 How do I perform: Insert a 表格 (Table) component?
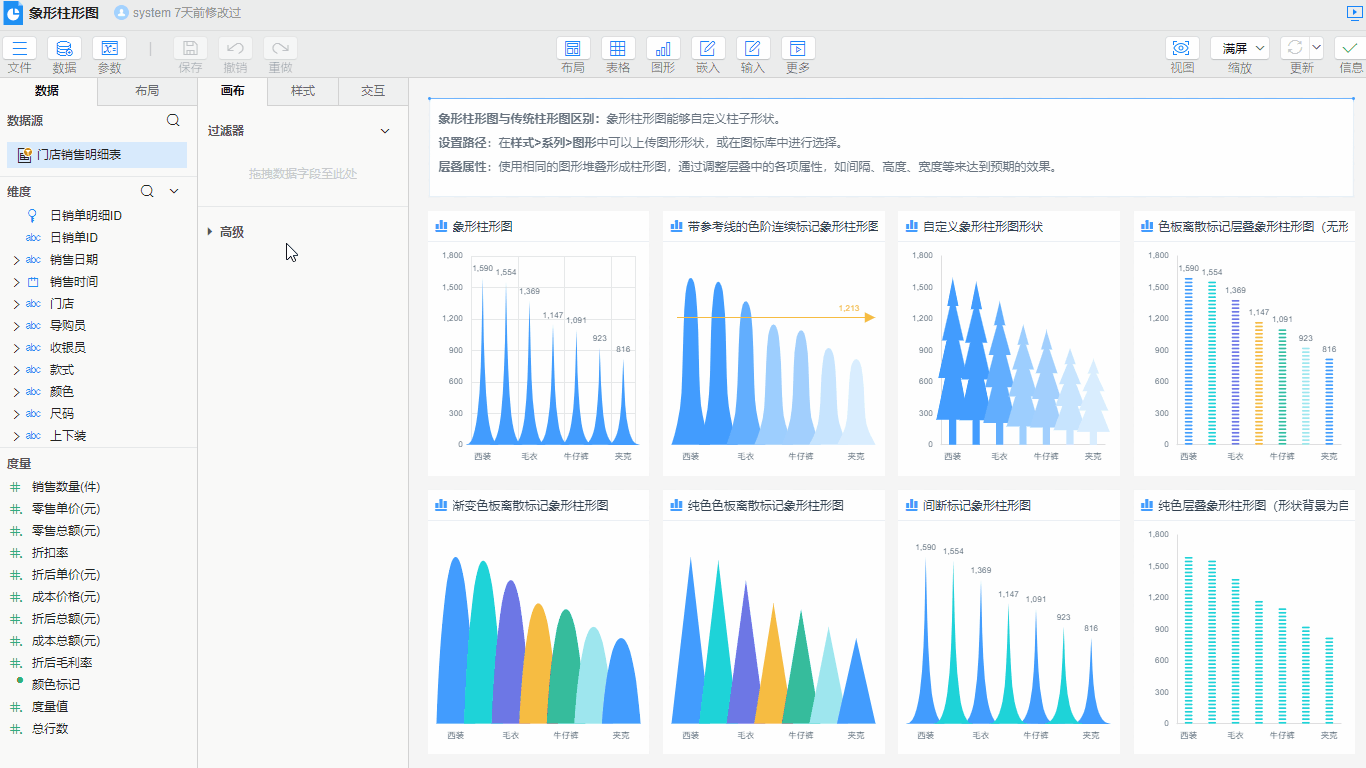click(x=618, y=49)
